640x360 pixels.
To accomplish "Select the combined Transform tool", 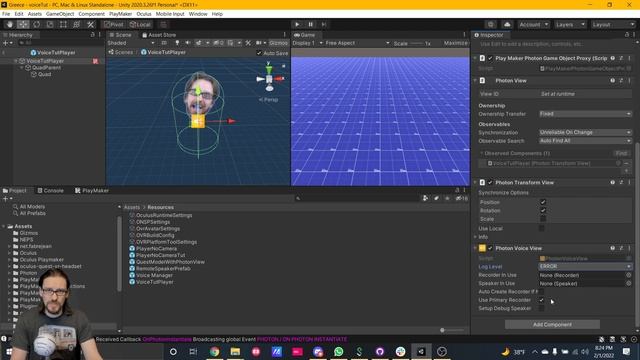I will [77, 24].
